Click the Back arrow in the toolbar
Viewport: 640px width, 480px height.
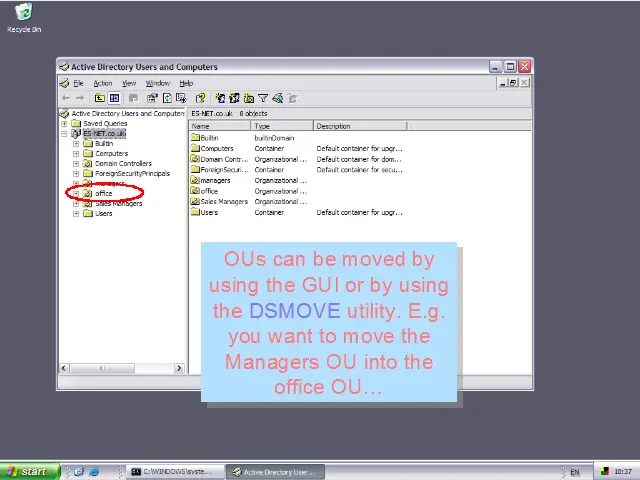coord(66,98)
